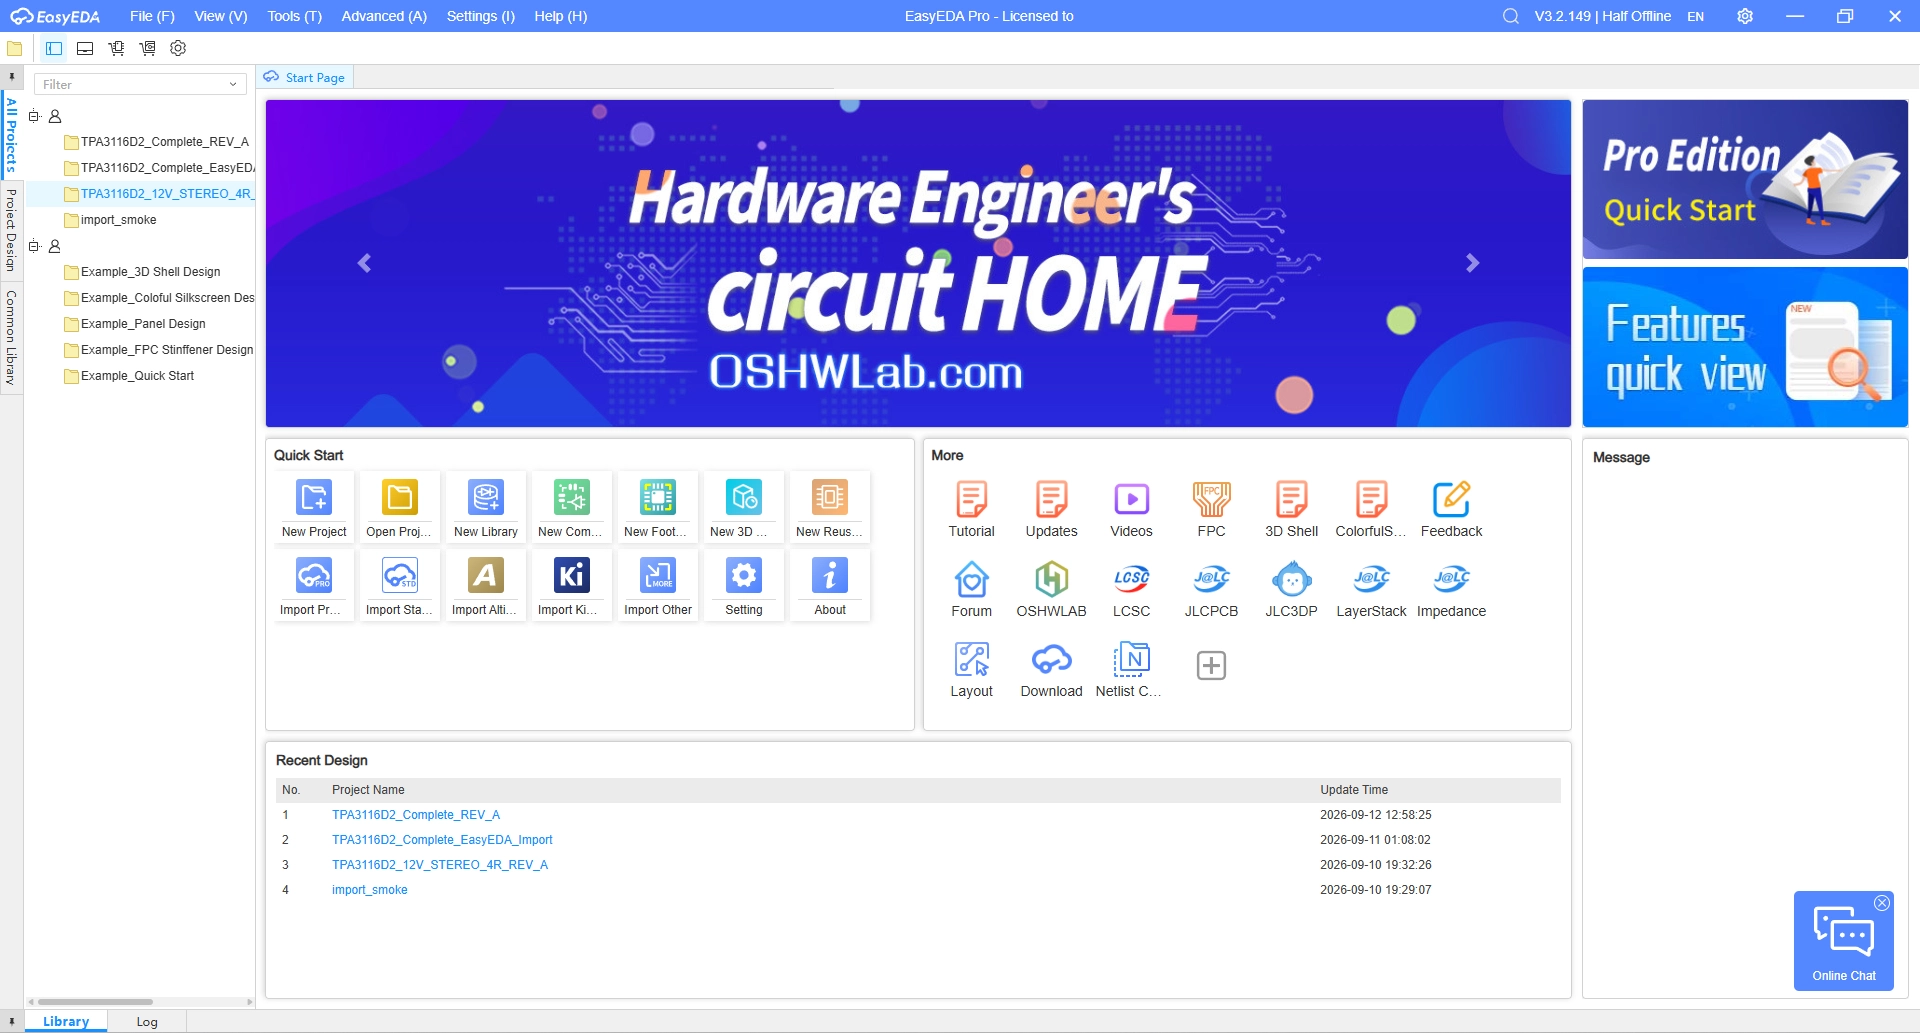1920x1033 pixels.
Task: Click the New 3D model icon
Action: (x=744, y=497)
